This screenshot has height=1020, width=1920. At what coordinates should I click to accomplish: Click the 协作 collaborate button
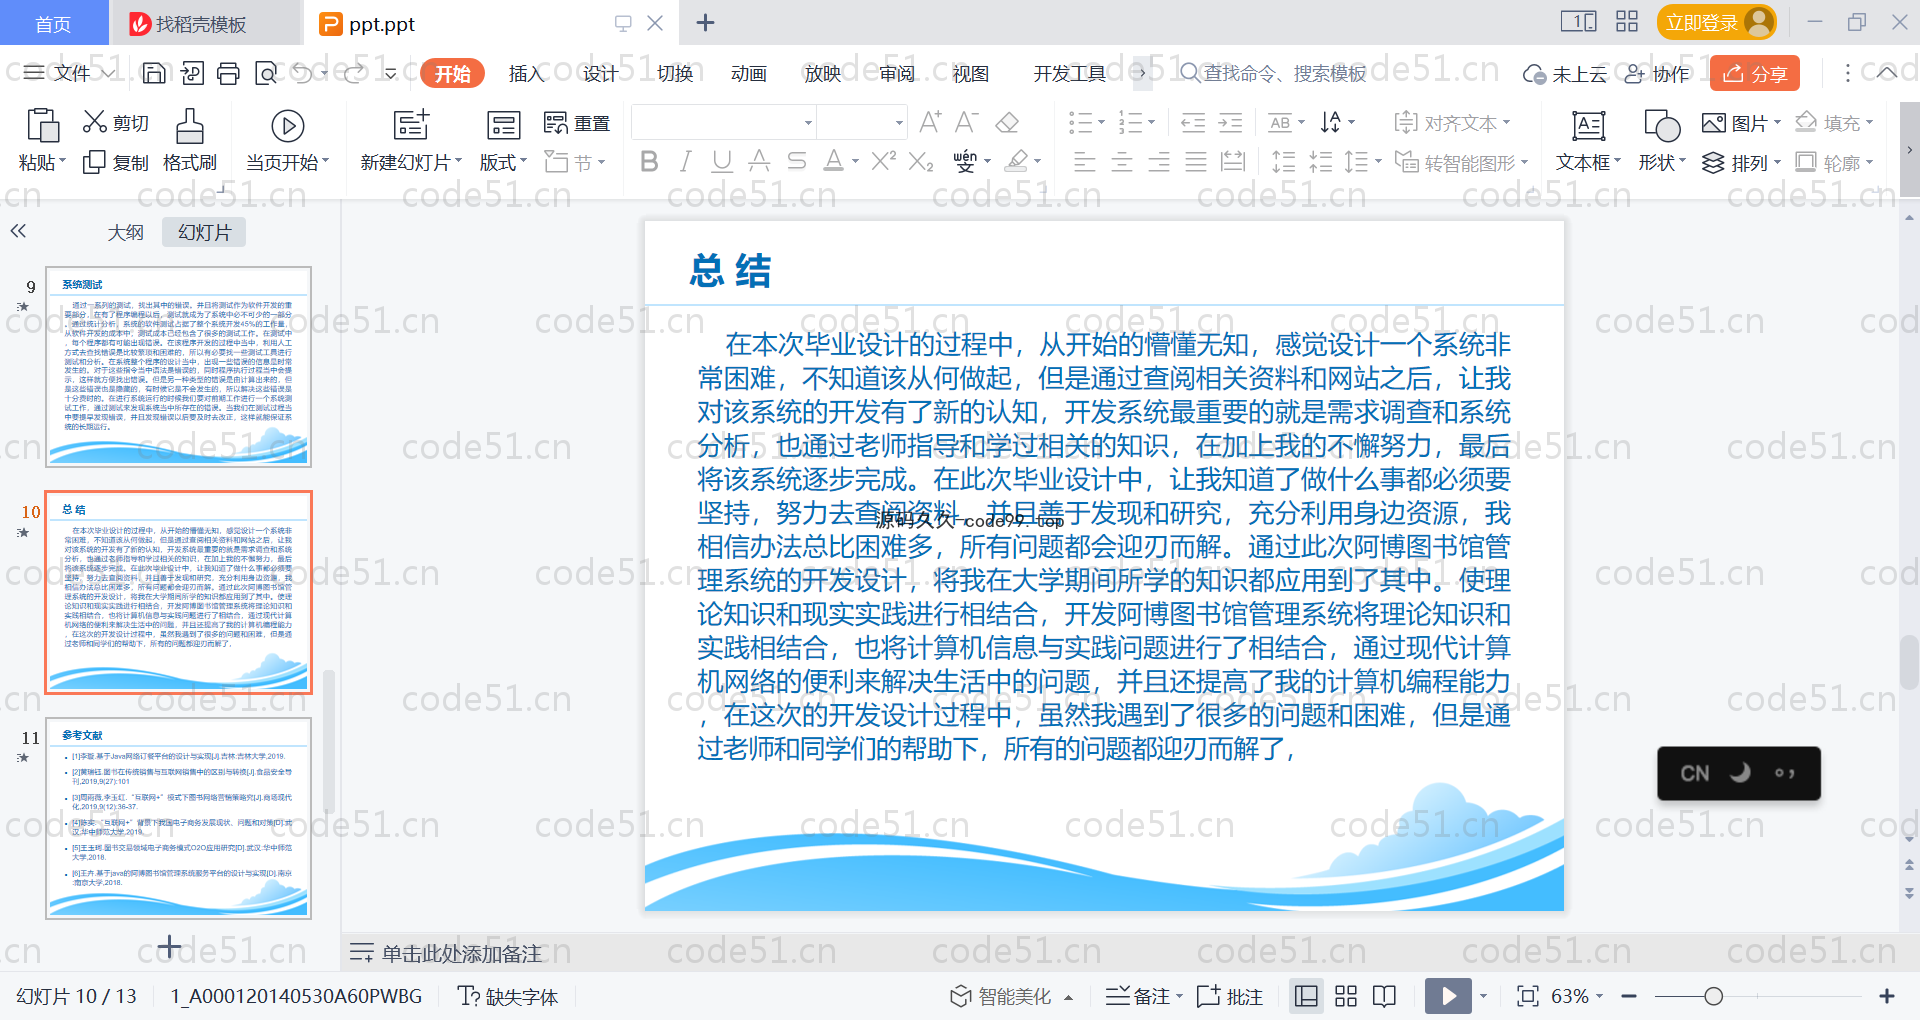[1657, 73]
